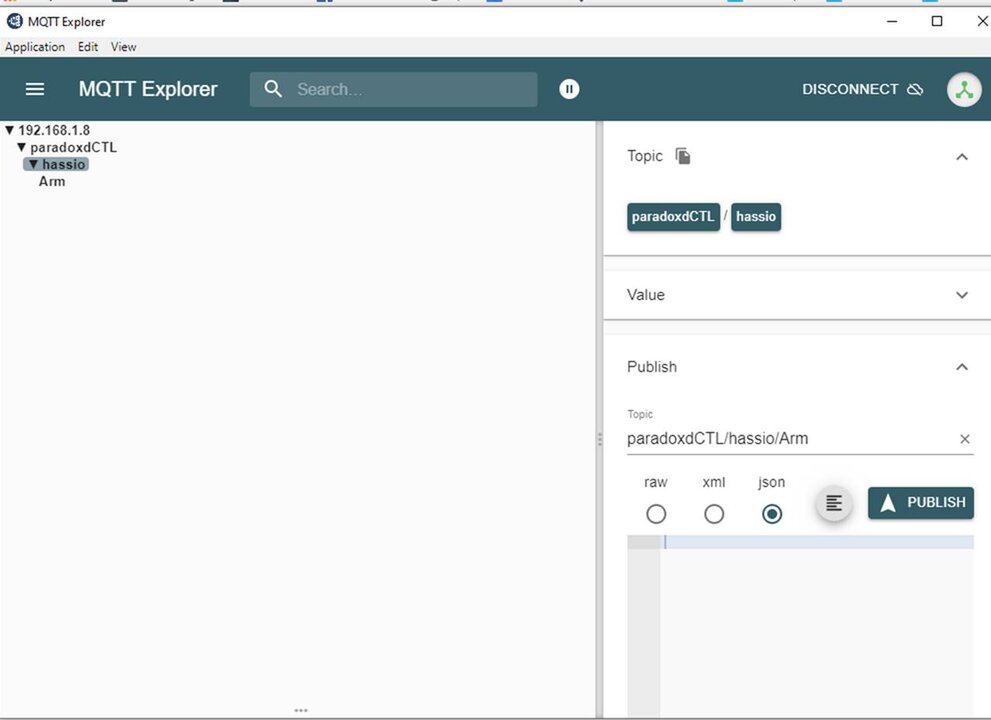Click the vertical panel divider handle
991x720 pixels.
pos(599,439)
